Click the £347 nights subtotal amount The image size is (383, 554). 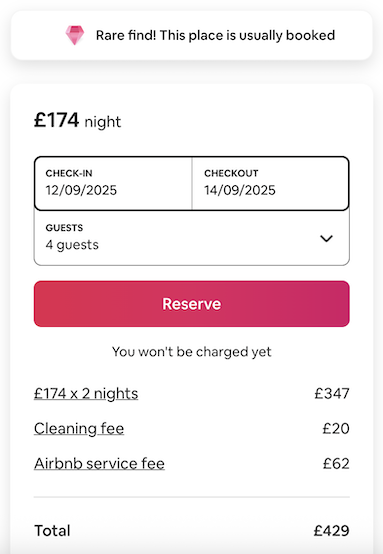332,394
